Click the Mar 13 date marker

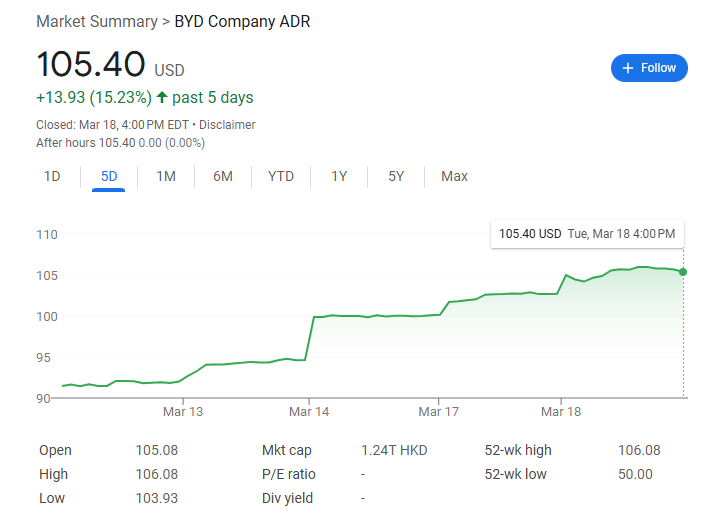coord(183,412)
